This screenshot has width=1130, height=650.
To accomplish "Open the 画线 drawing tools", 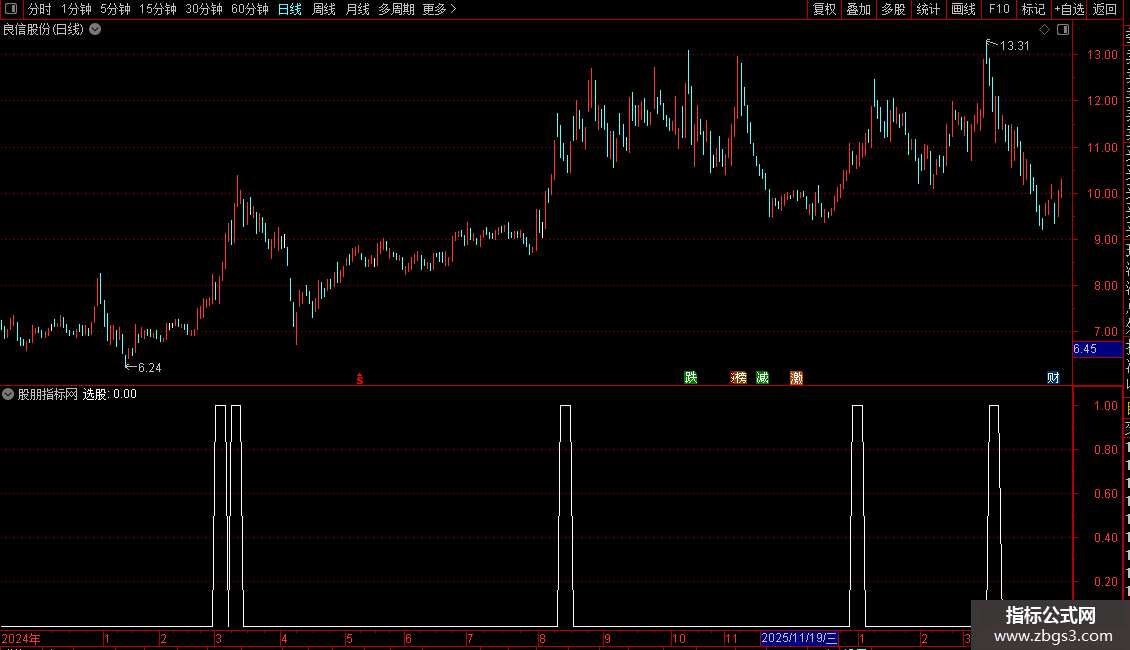I will click(963, 9).
